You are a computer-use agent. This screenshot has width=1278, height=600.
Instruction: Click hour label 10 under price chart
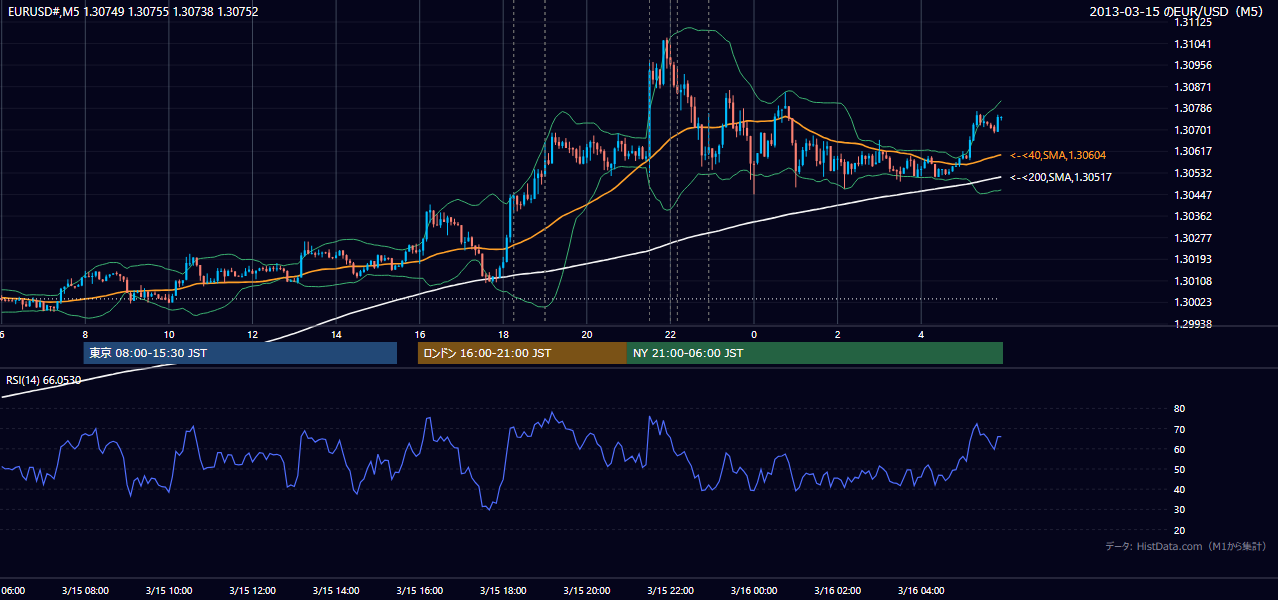169,334
